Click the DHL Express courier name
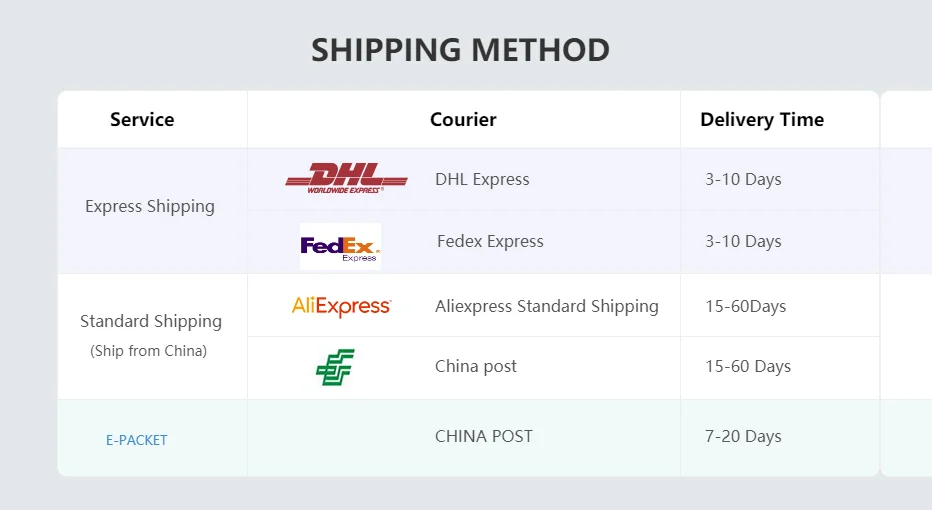Image resolution: width=932 pixels, height=510 pixels. (482, 180)
